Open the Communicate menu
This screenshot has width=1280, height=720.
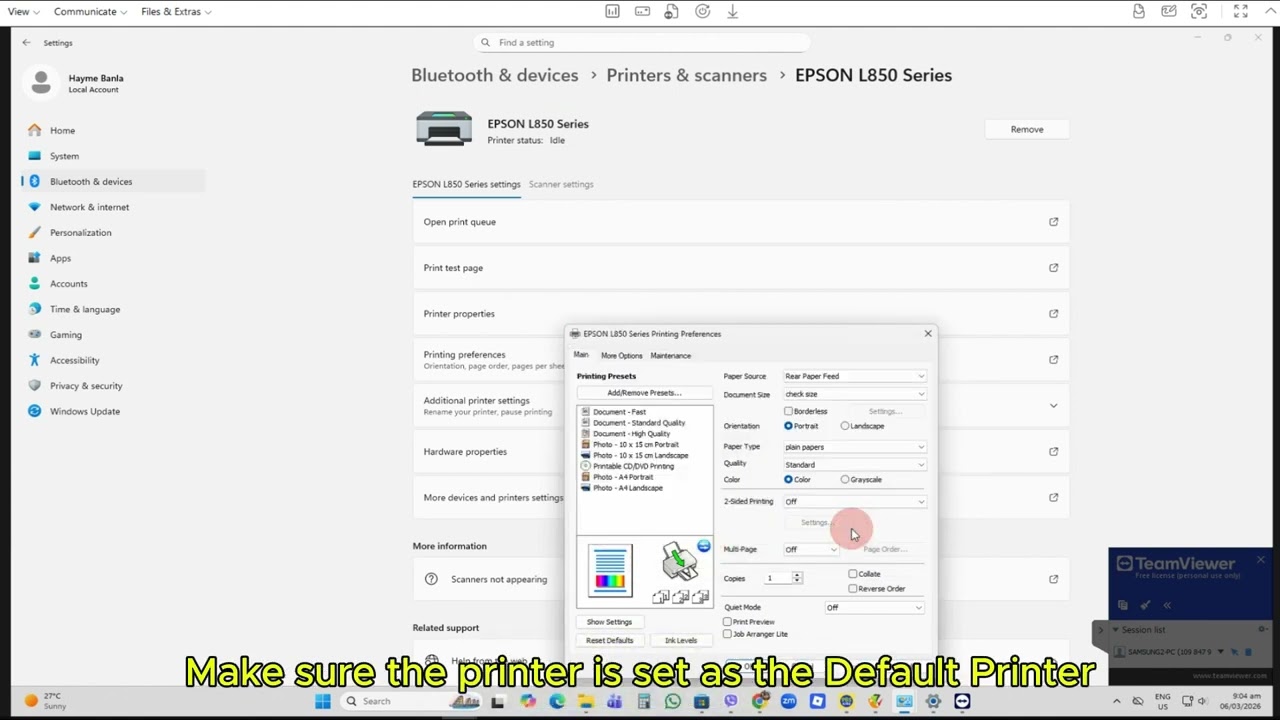[x=91, y=11]
